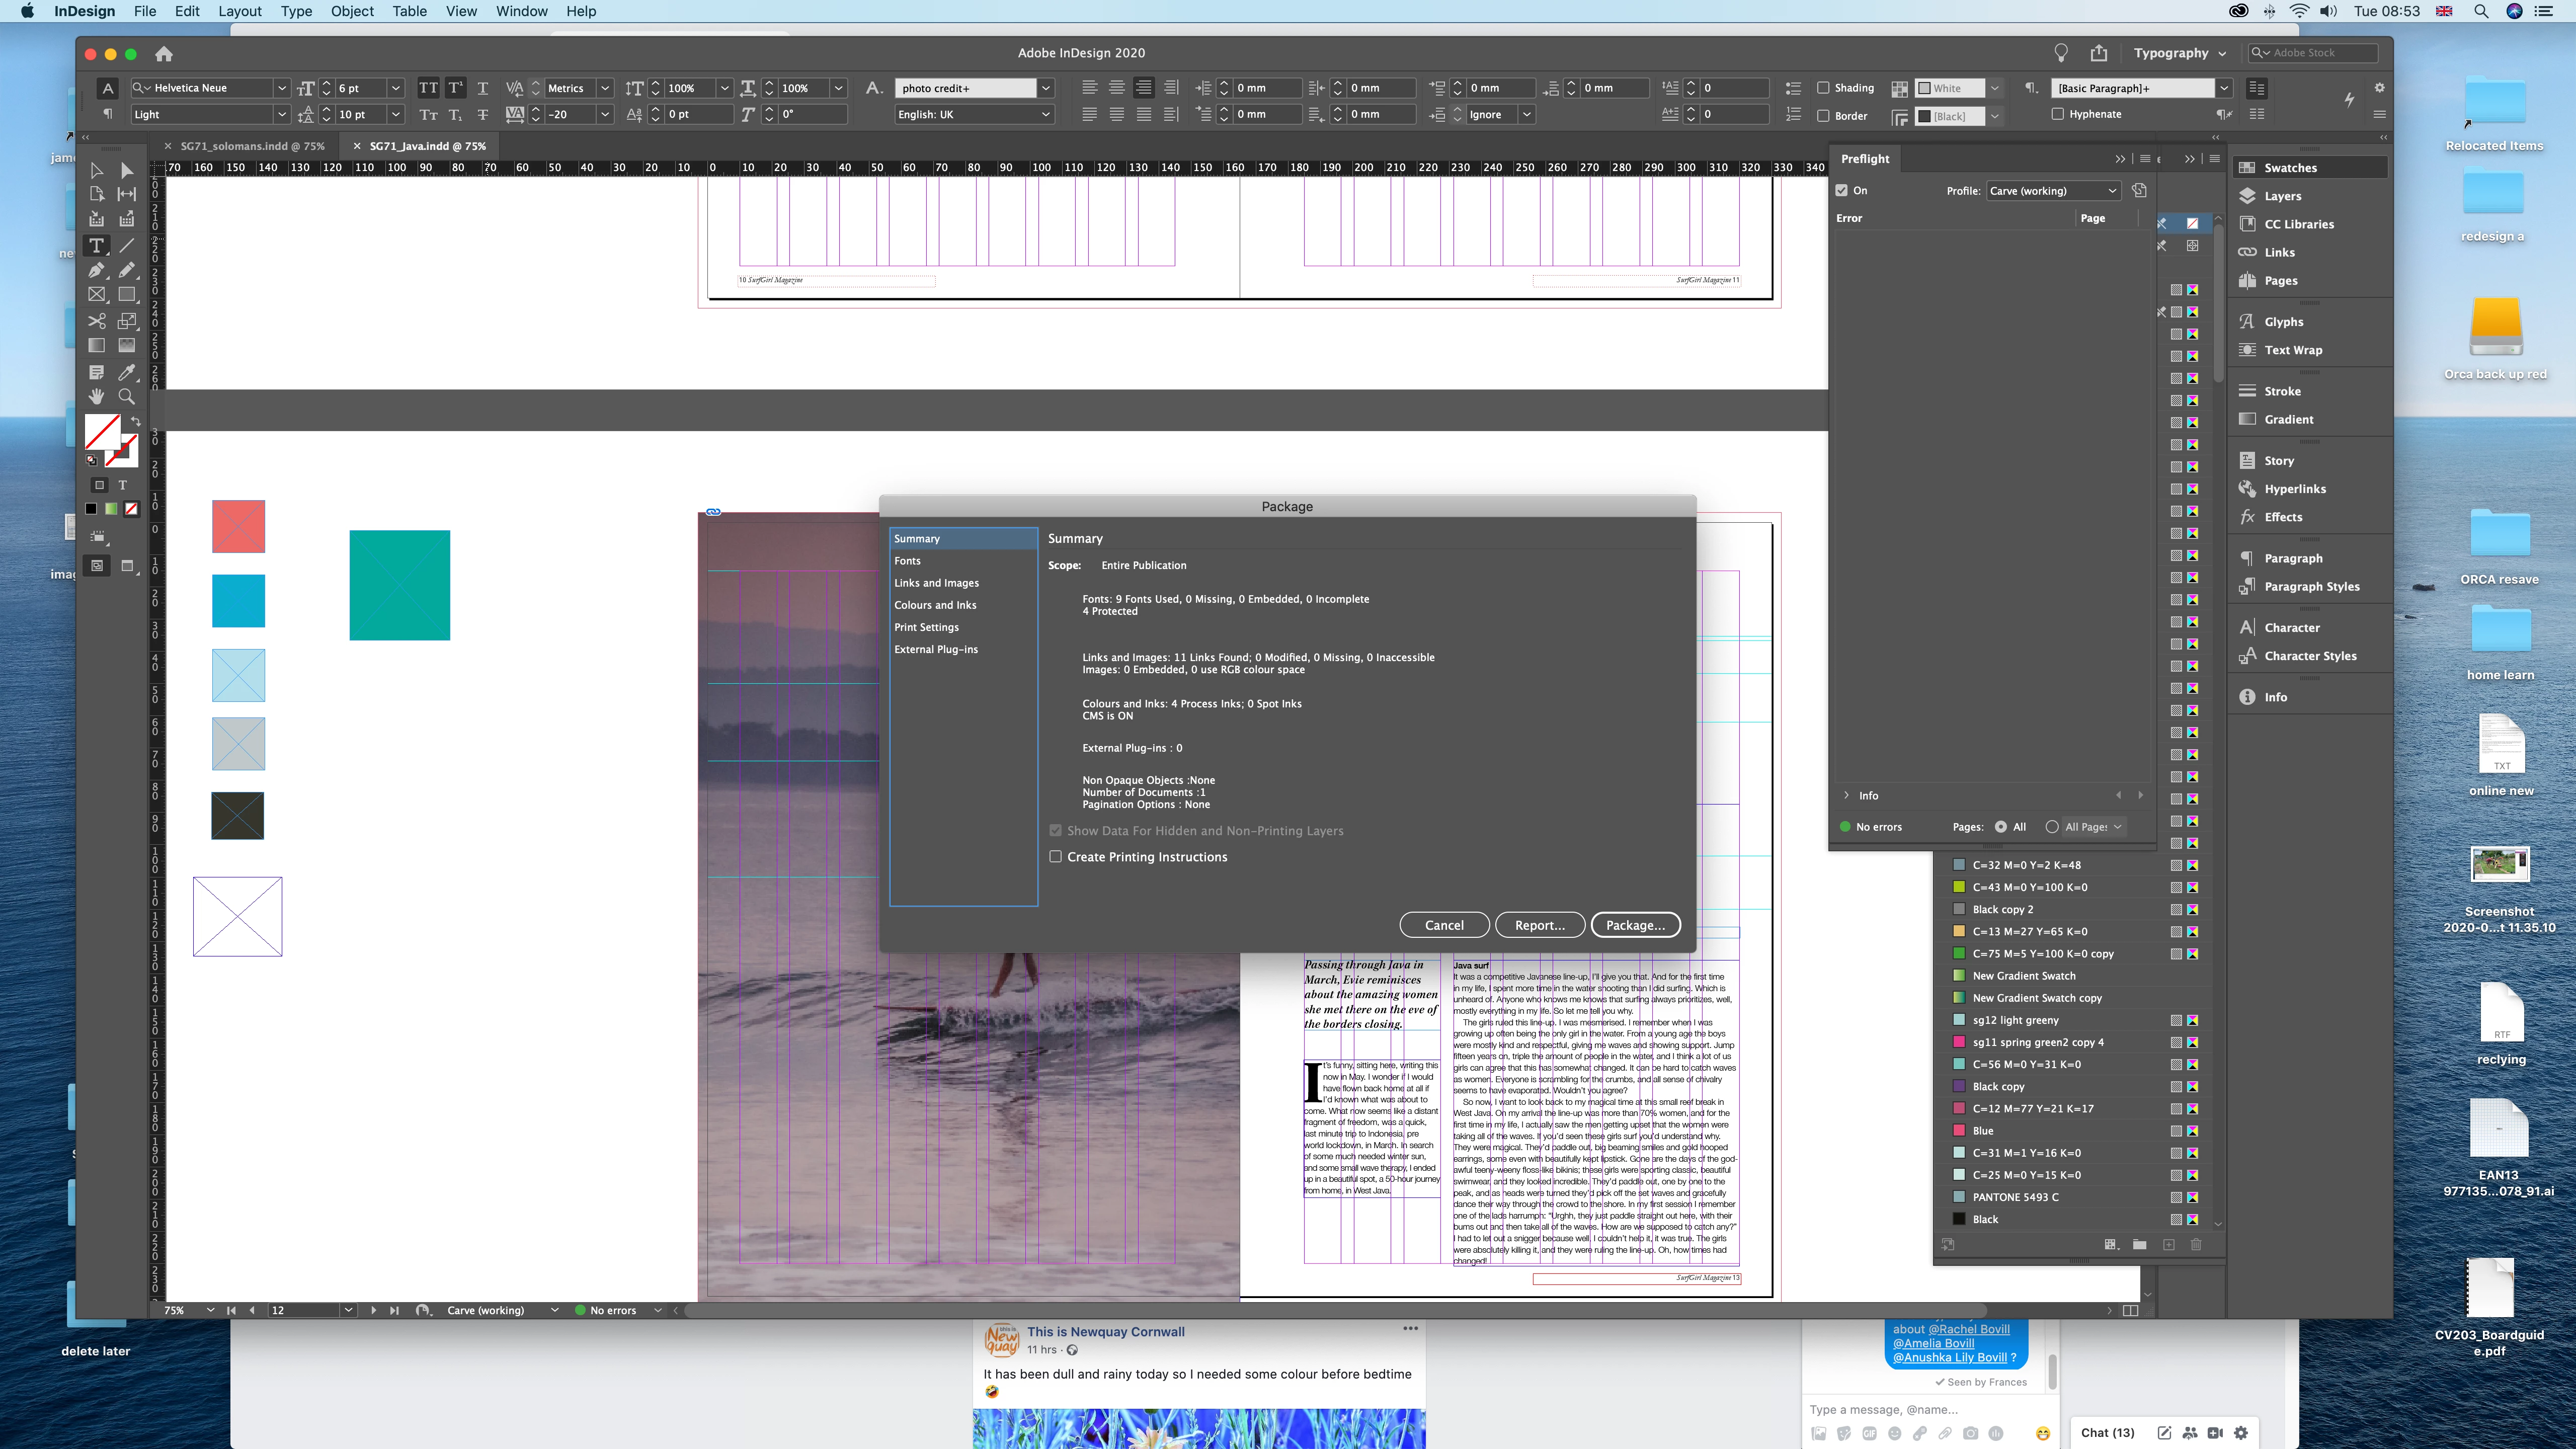The height and width of the screenshot is (1449, 2576).
Task: Expand the Info section in Preflight
Action: (x=1846, y=796)
